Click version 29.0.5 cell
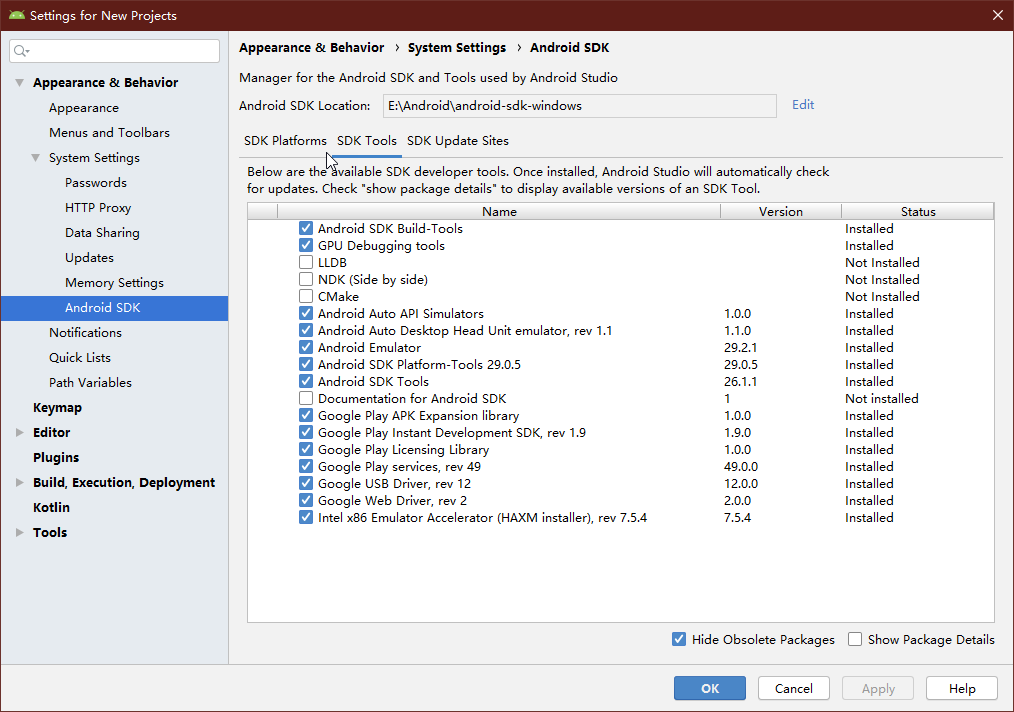 (740, 365)
